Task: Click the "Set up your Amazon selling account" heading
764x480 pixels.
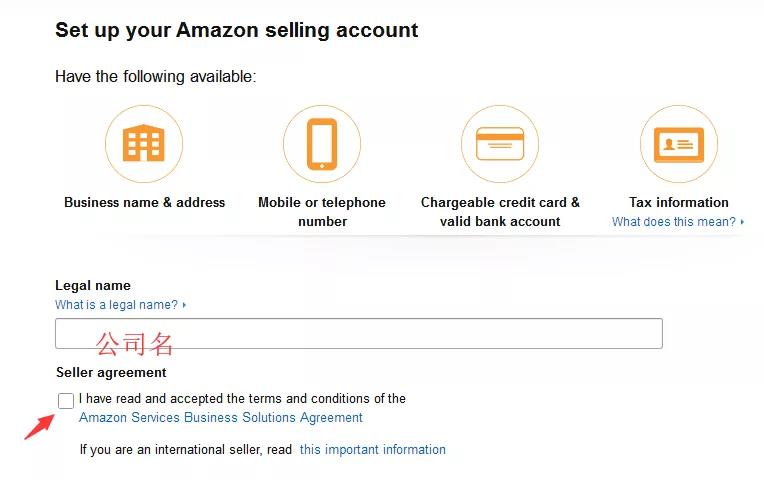Action: 236,30
